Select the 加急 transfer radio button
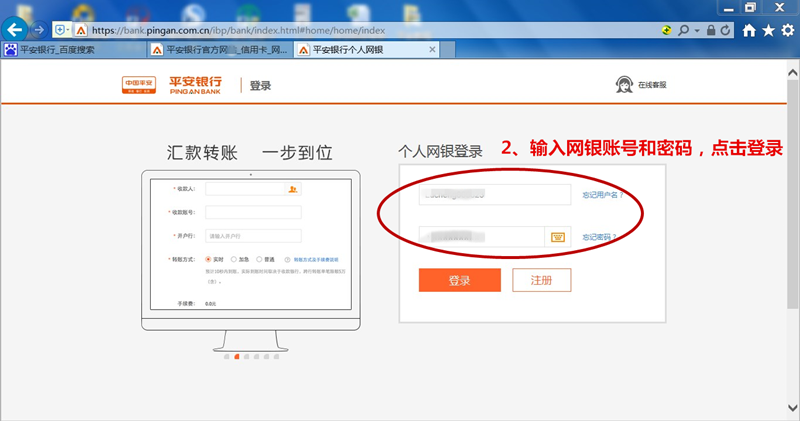 [234, 259]
